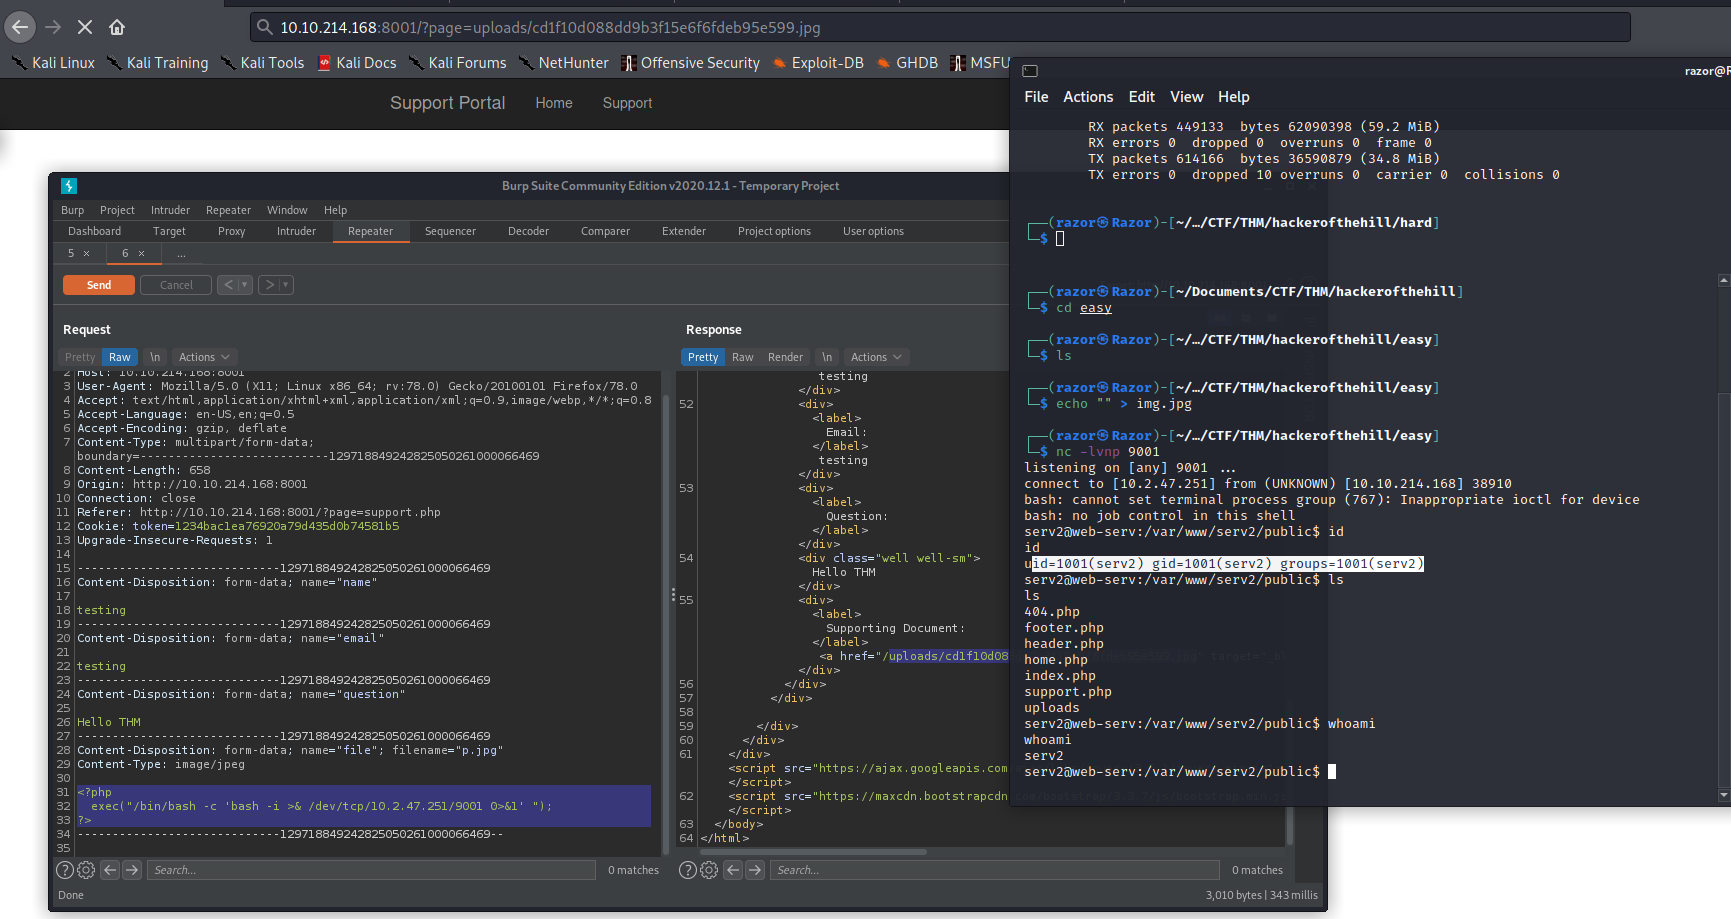This screenshot has height=919, width=1731.
Task: Open Exploit-DB bookmark
Action: 818,63
